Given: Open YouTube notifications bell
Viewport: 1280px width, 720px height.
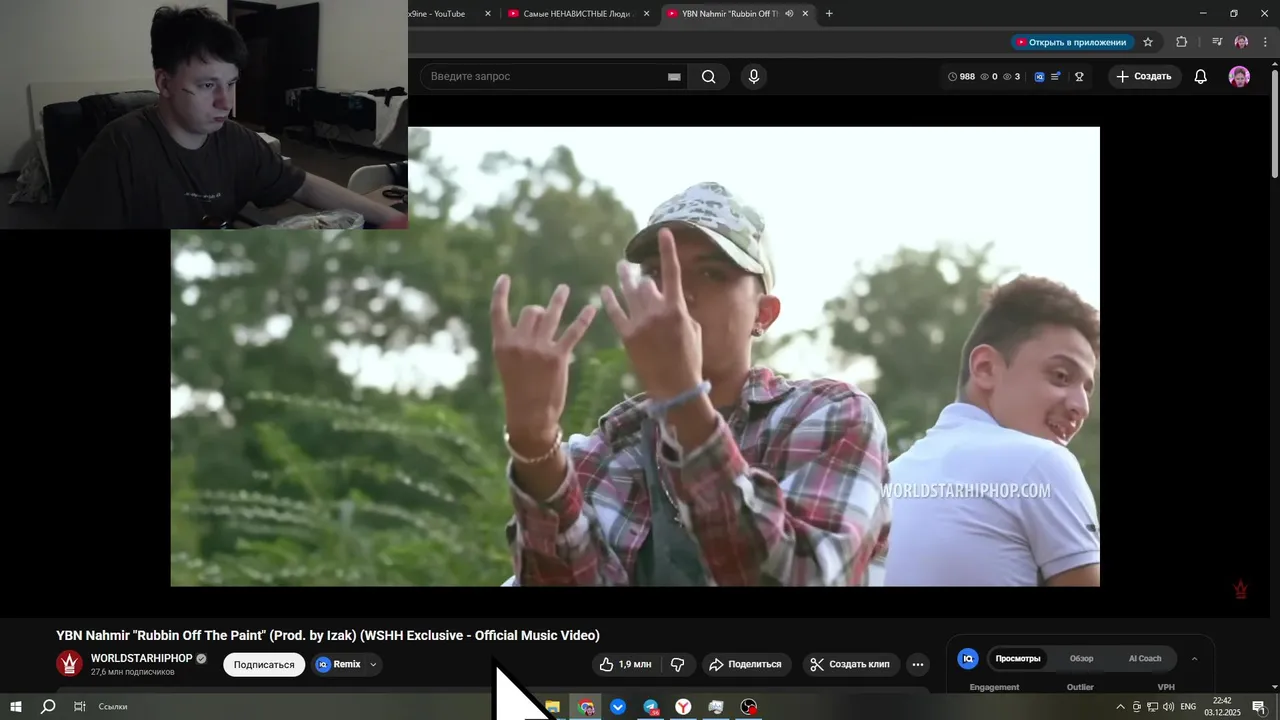Looking at the screenshot, I should [x=1200, y=77].
